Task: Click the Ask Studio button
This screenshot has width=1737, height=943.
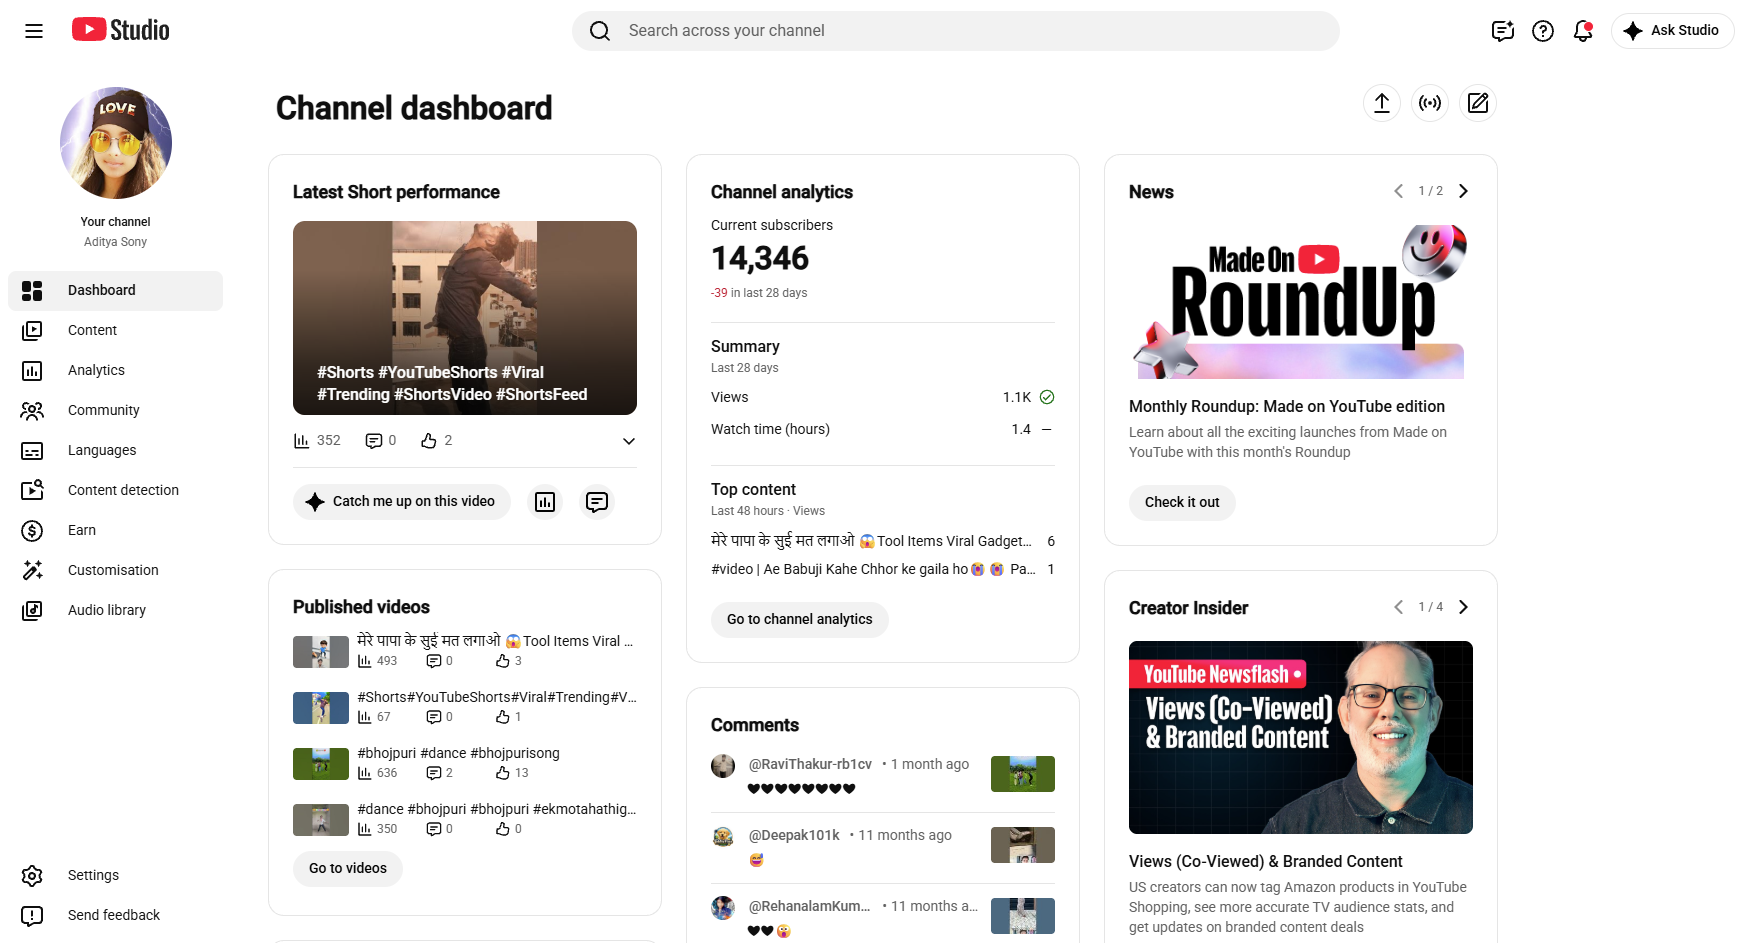Action: tap(1672, 31)
